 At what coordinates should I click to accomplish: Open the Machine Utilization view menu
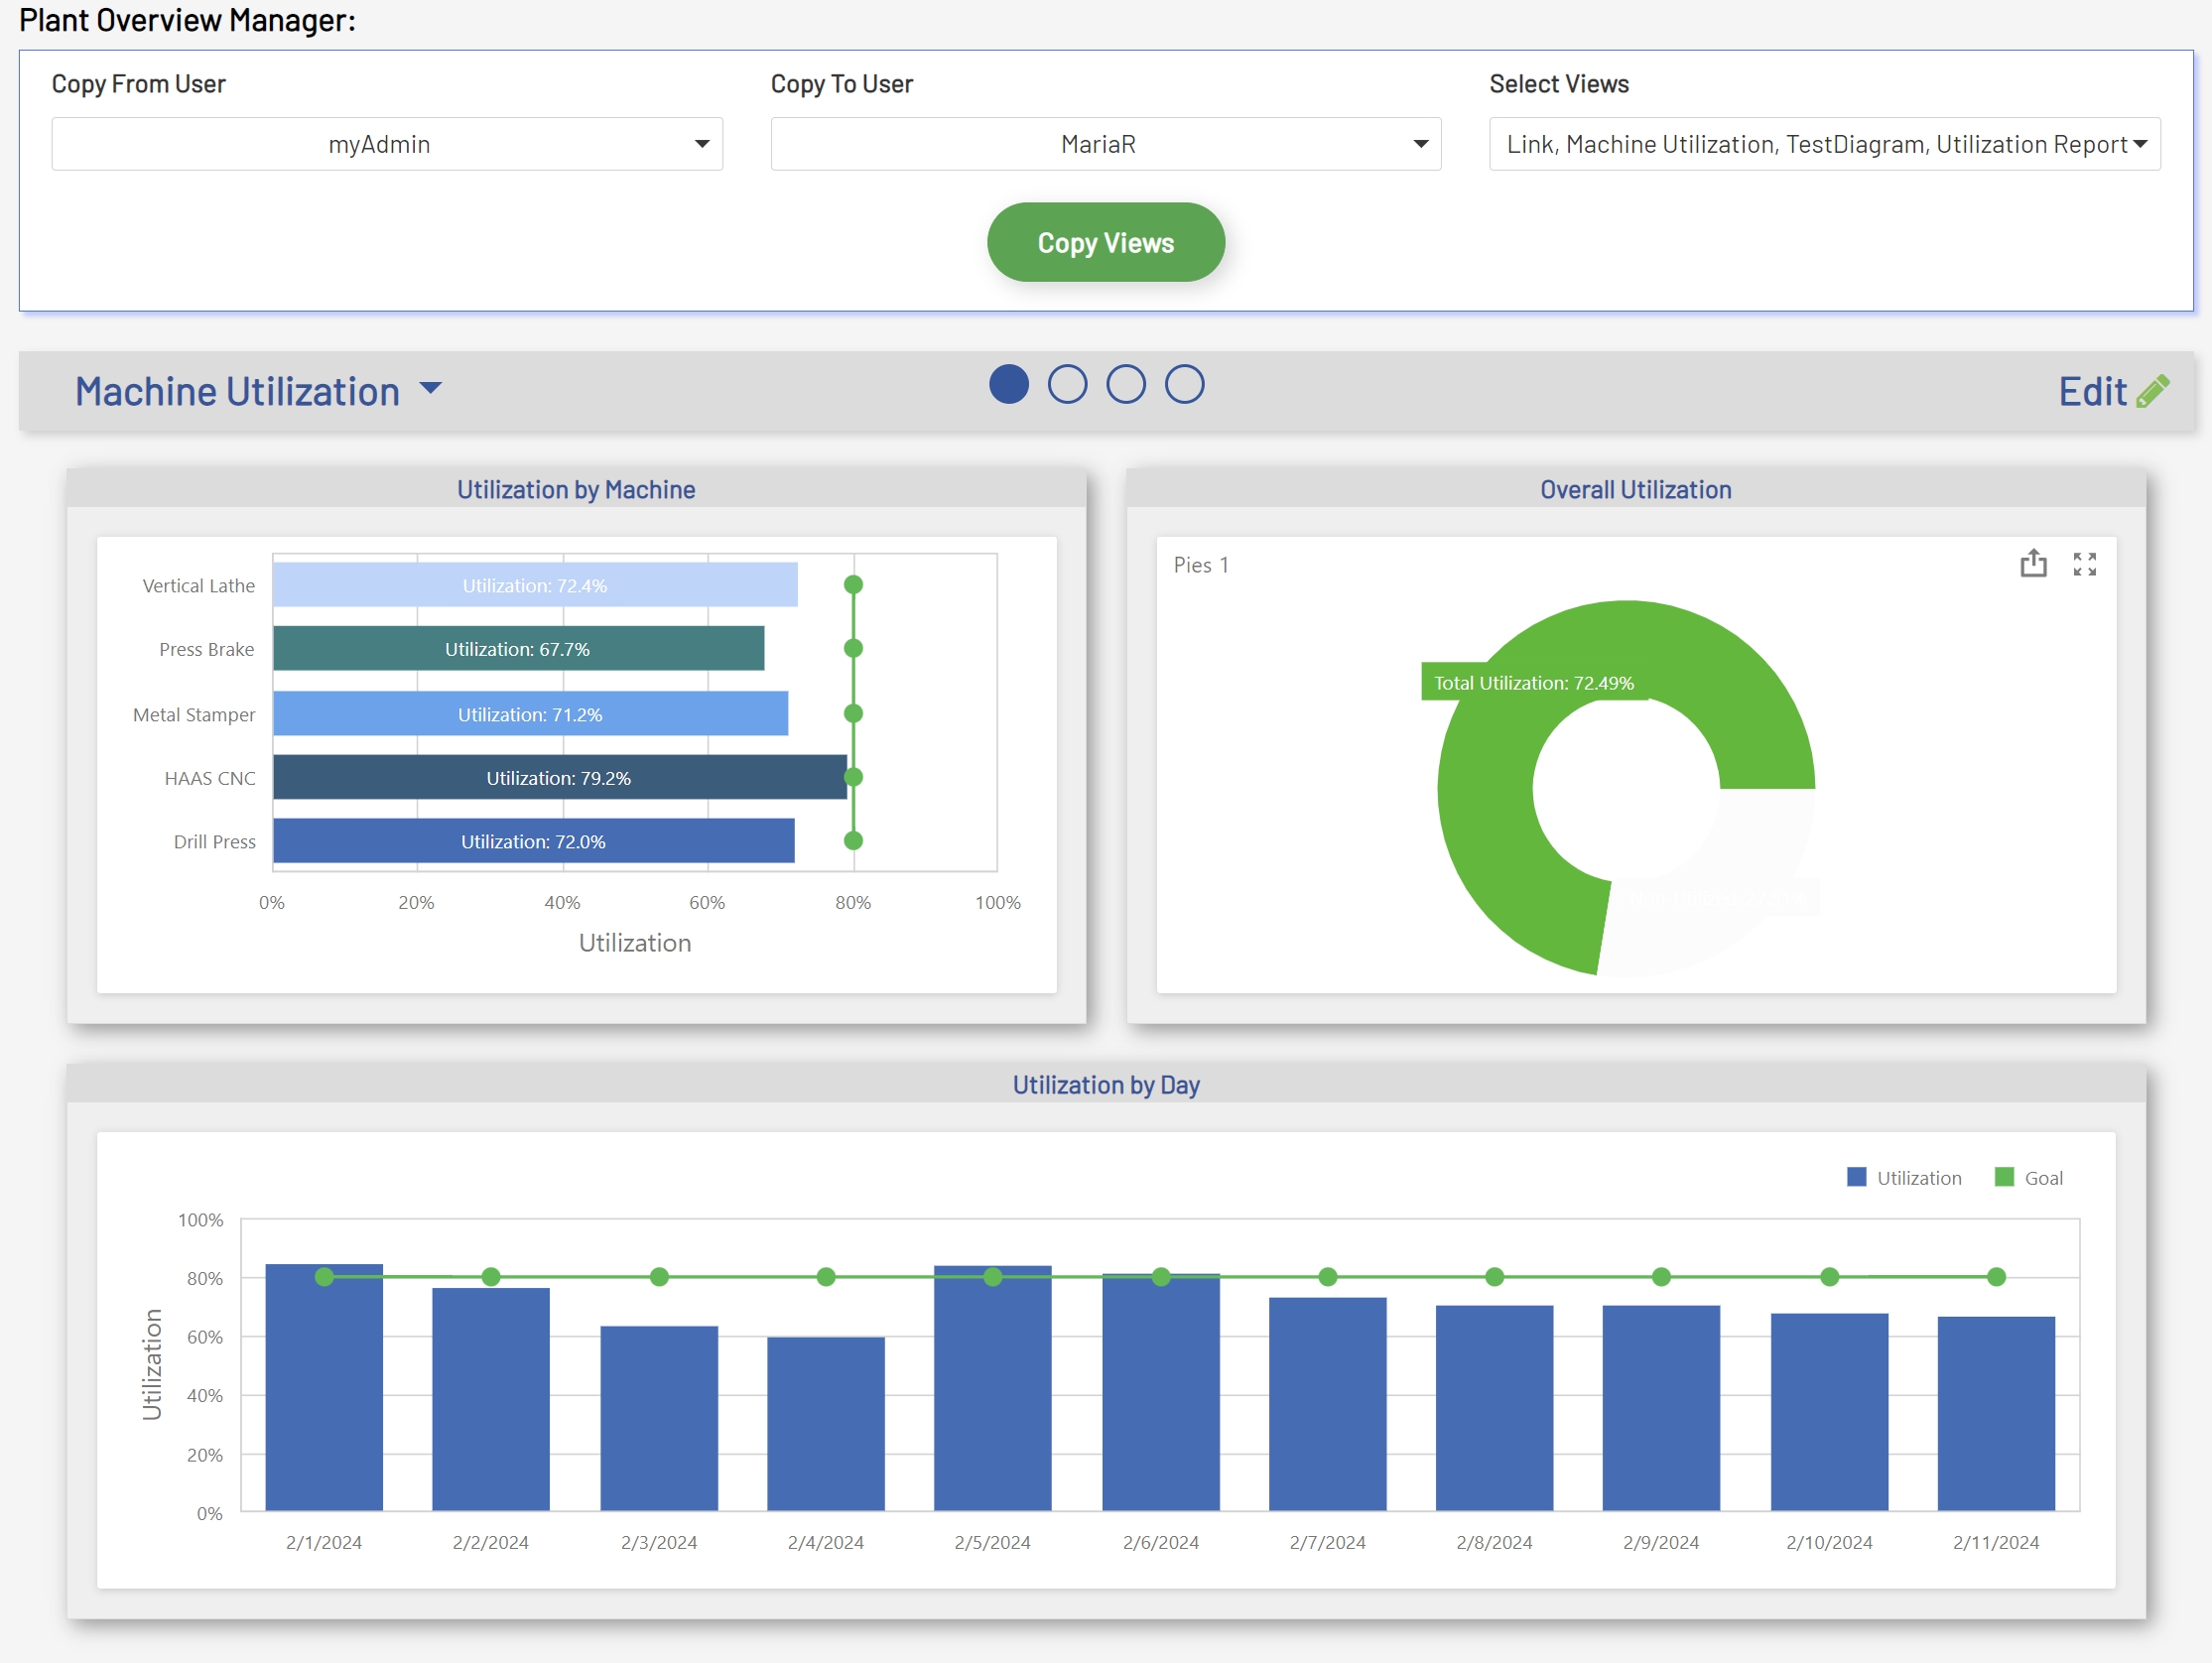(430, 389)
